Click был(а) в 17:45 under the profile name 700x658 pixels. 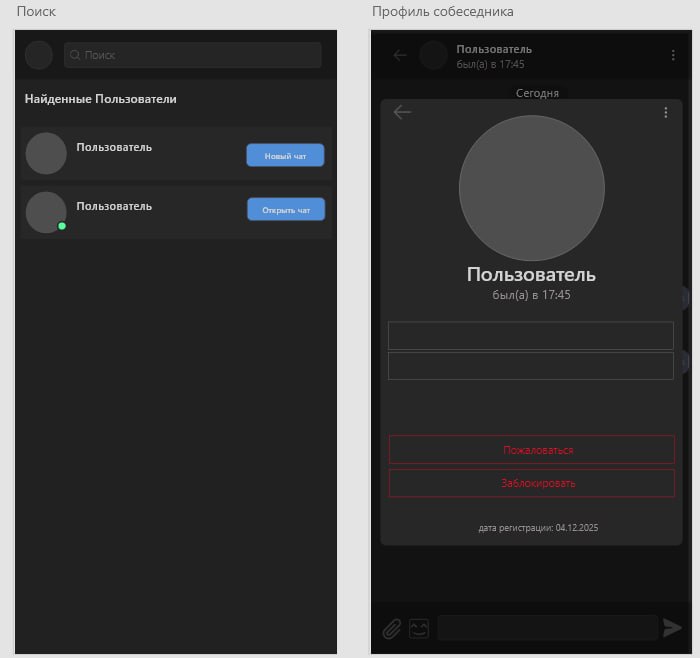point(531,295)
